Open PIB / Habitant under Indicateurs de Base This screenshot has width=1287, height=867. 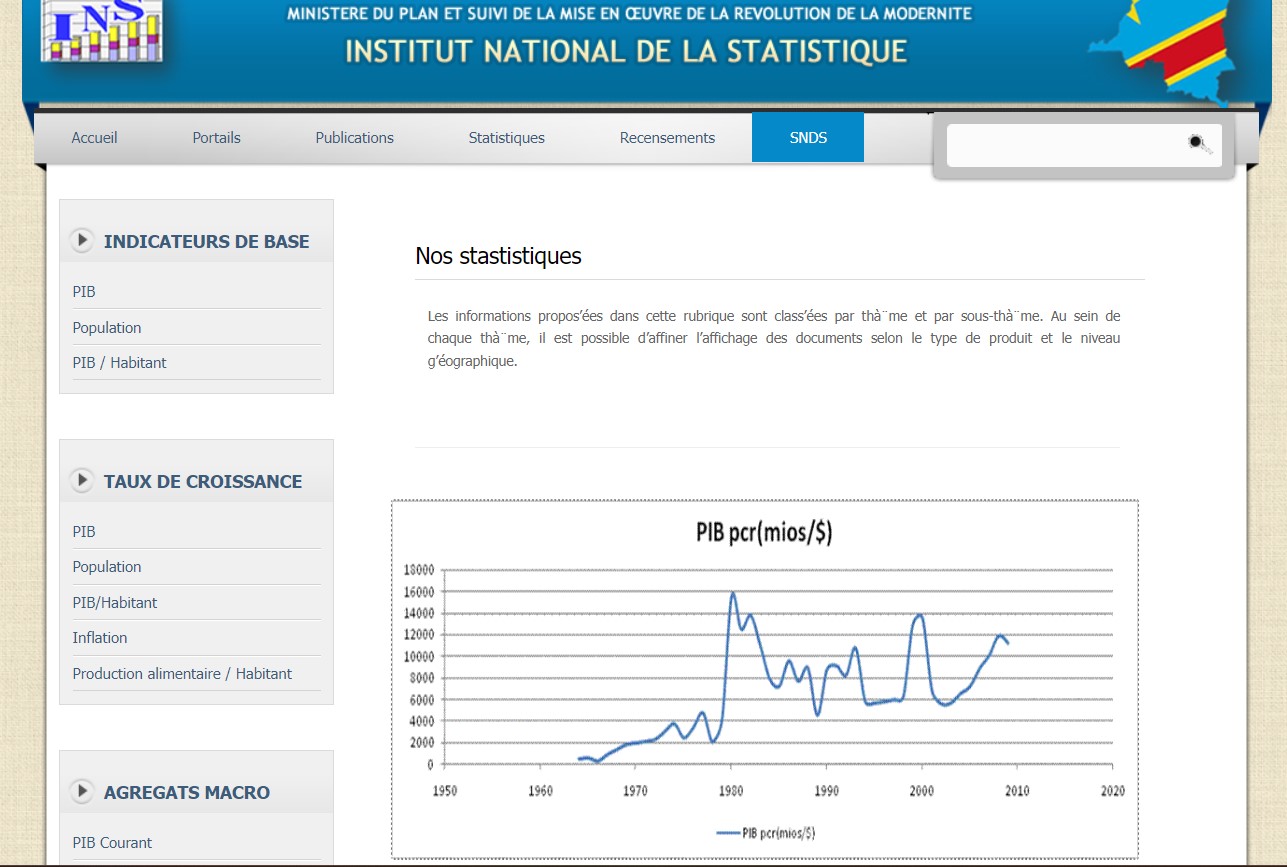pyautogui.click(x=119, y=363)
